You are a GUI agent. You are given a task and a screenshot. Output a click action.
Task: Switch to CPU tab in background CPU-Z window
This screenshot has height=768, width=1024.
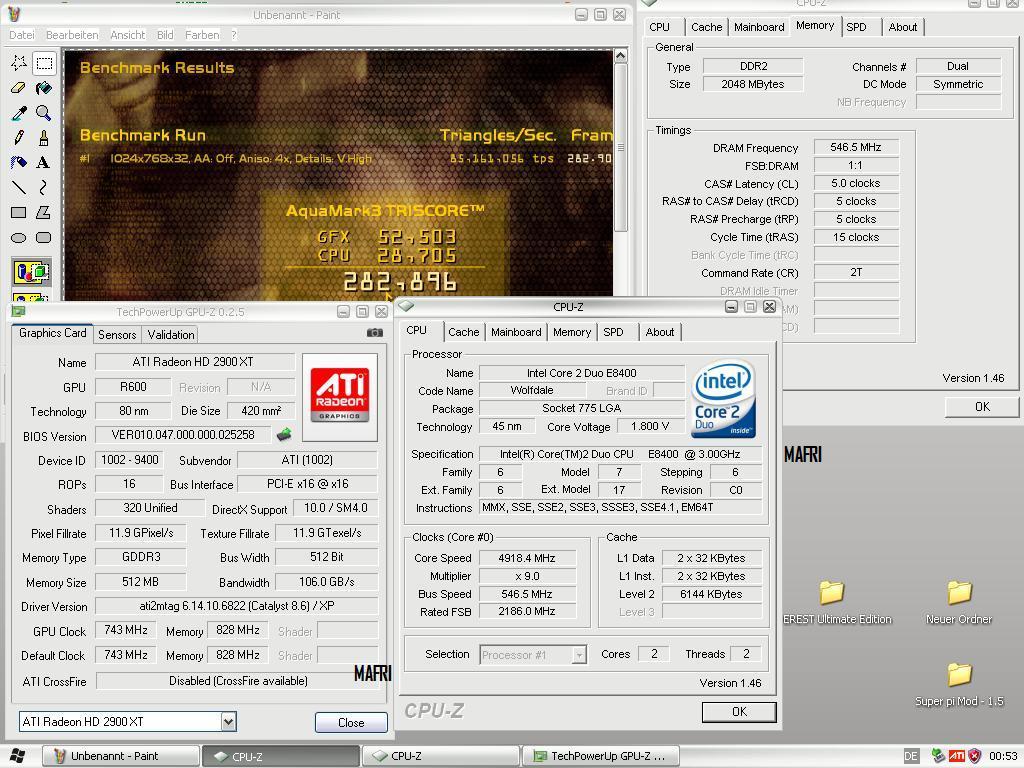[660, 27]
